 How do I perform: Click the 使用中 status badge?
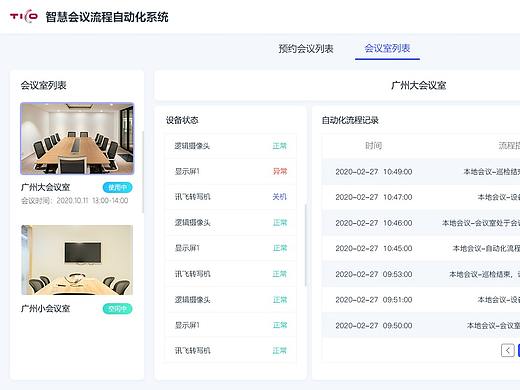pyautogui.click(x=117, y=188)
